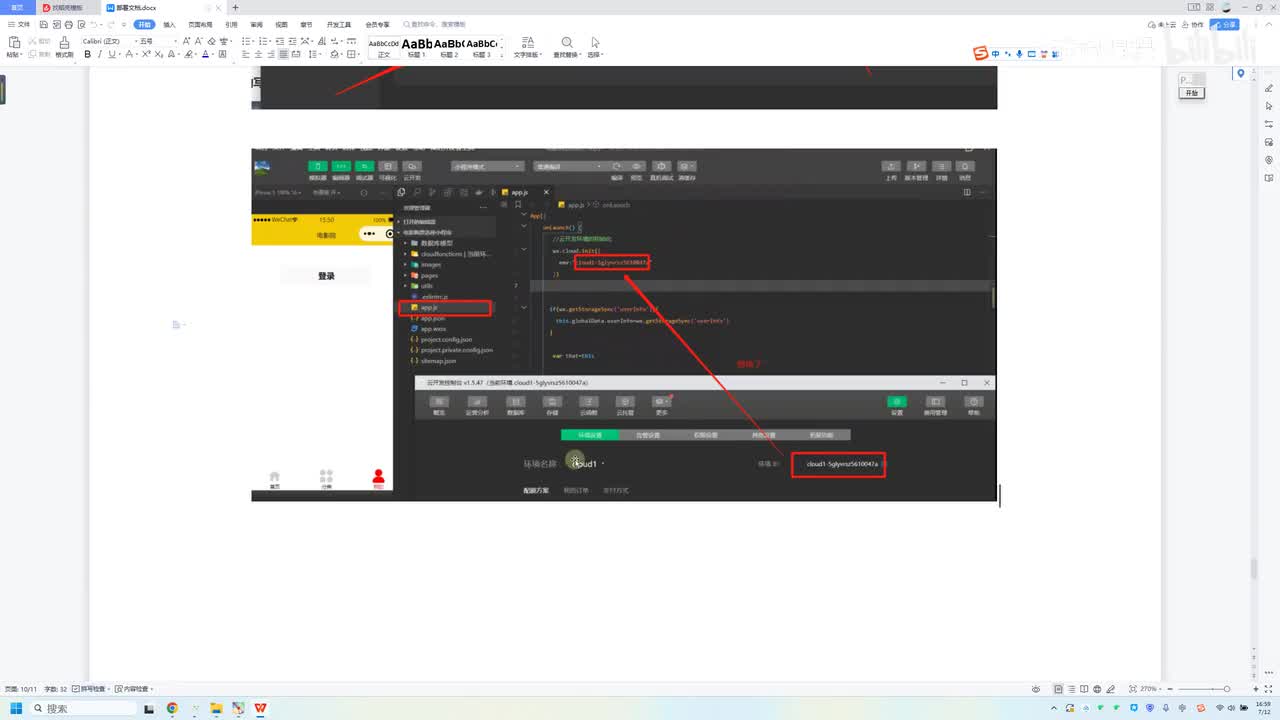
Task: Open the 视图 (View) ribbon tab
Action: click(x=281, y=24)
